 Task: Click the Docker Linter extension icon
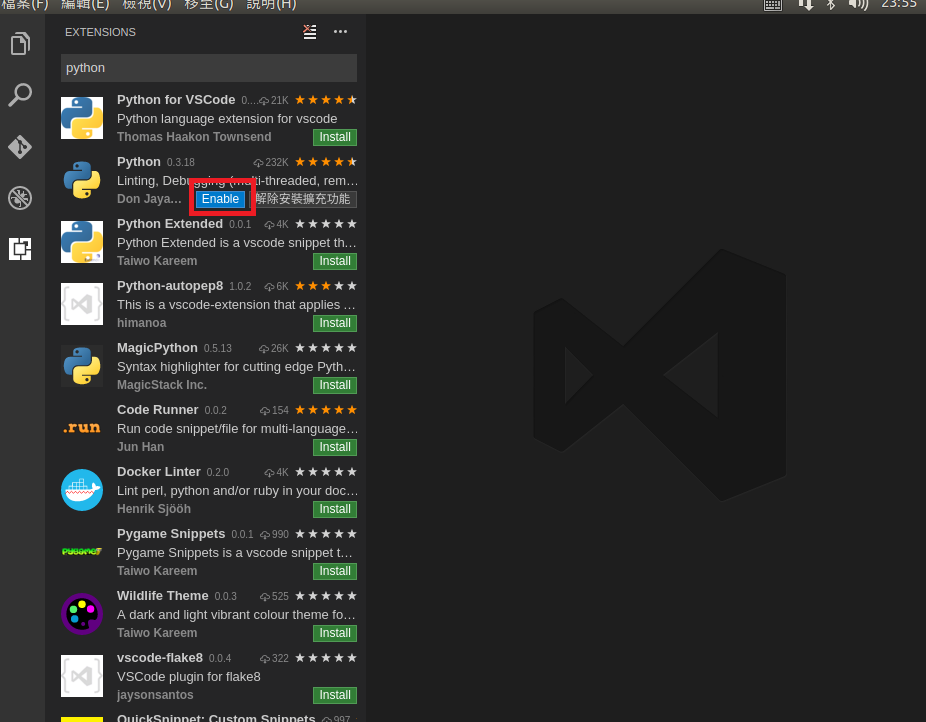82,490
